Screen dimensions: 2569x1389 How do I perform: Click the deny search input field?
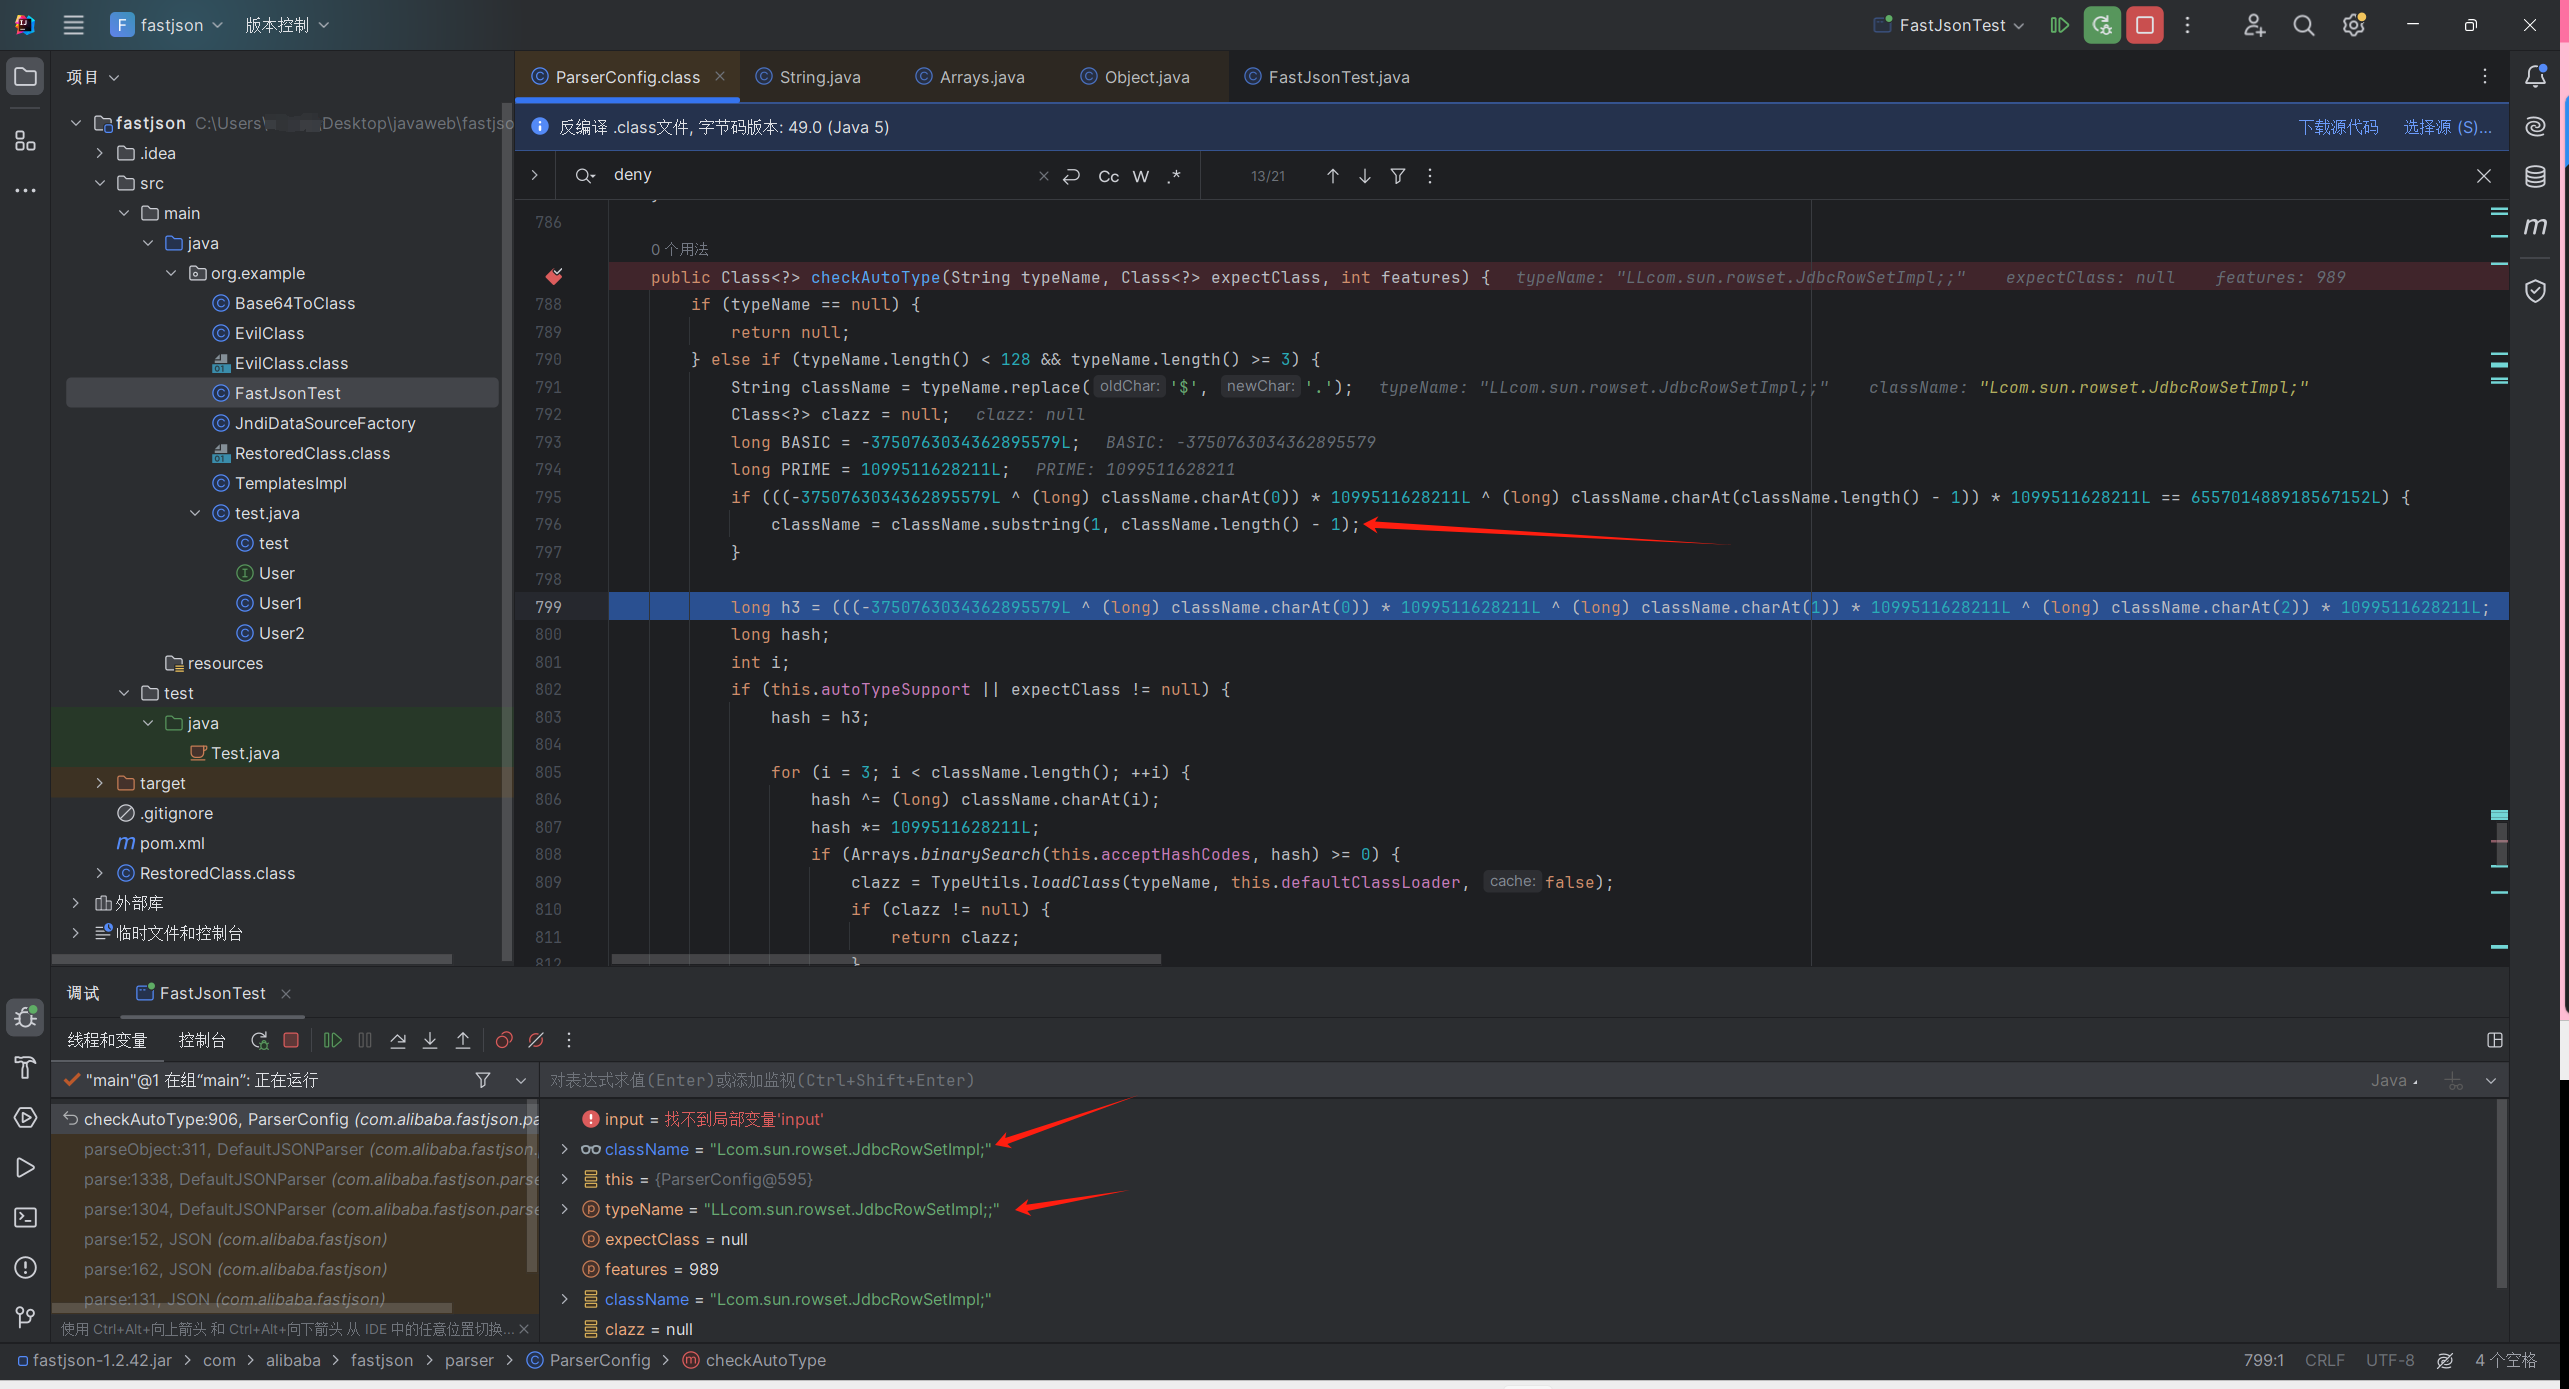(x=820, y=175)
